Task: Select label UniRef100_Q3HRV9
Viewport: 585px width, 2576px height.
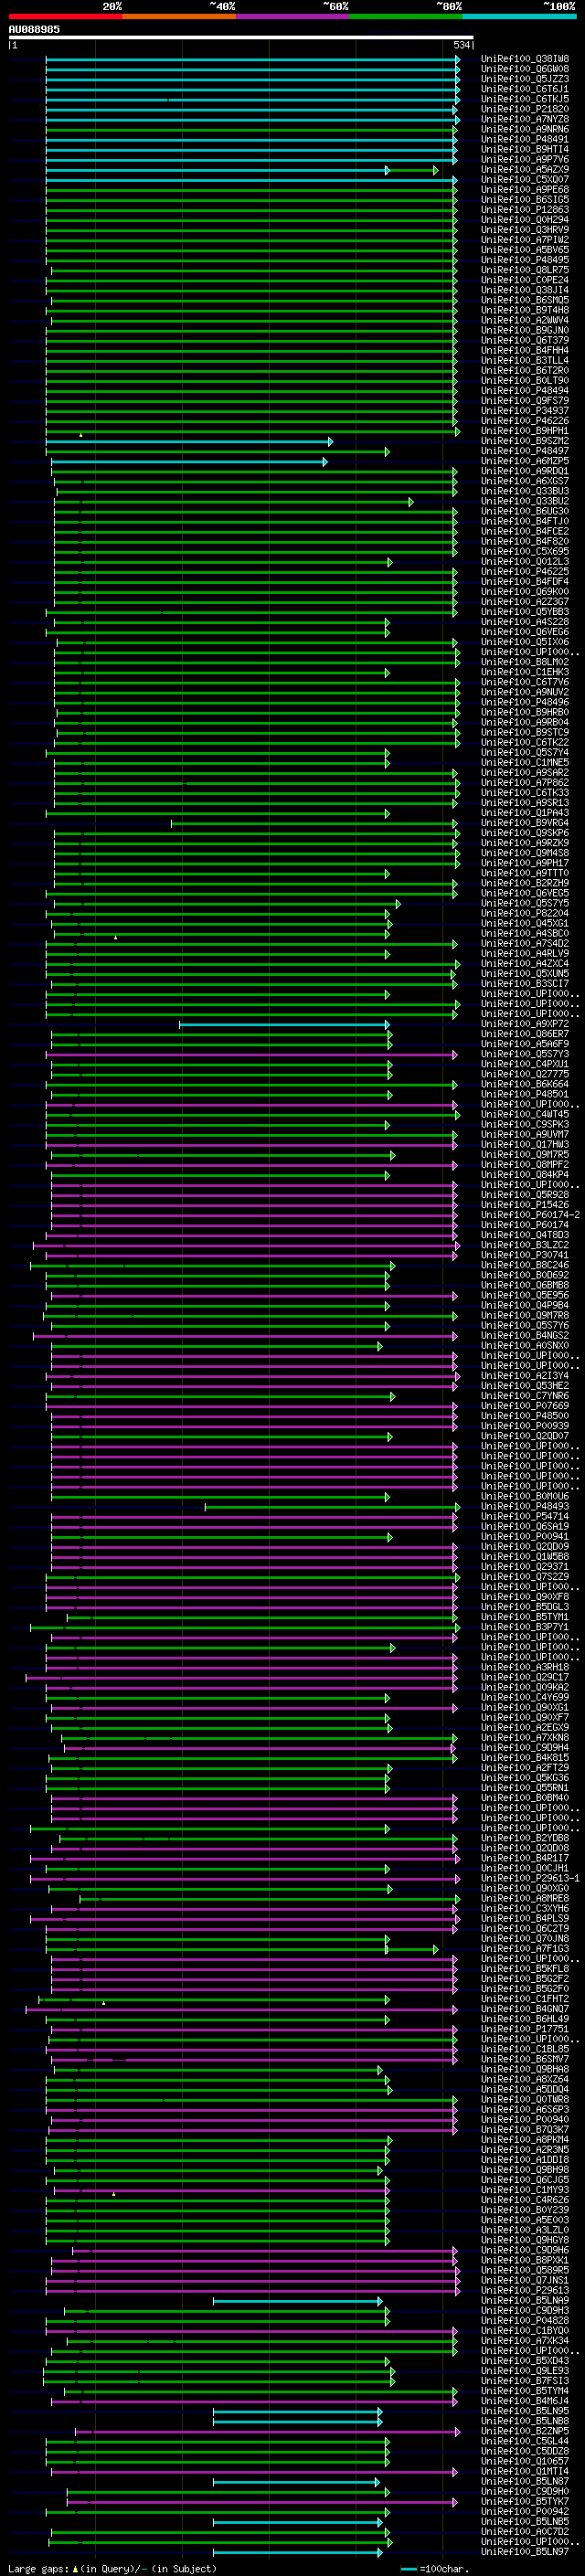Action: [525, 230]
